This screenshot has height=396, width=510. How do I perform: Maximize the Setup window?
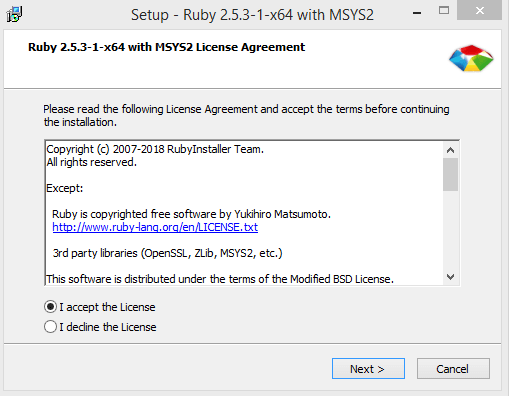pos(444,11)
